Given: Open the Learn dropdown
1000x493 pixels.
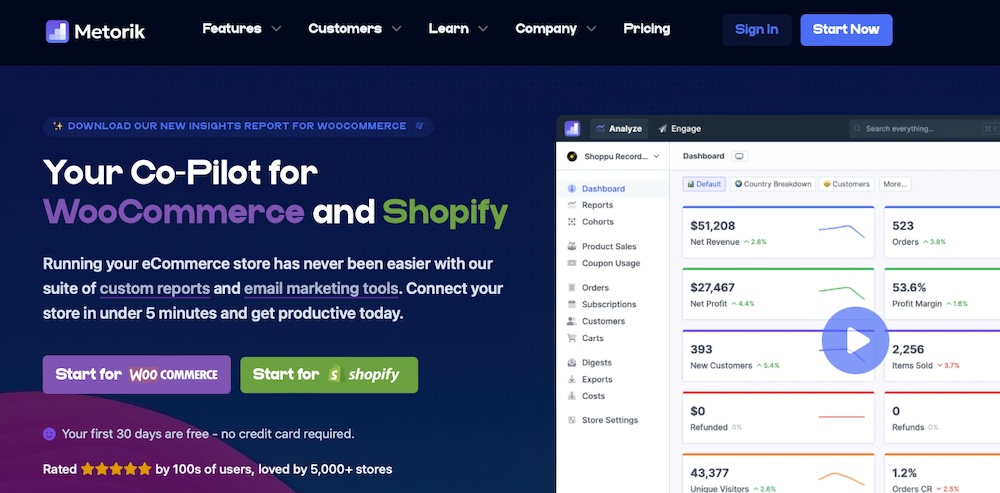Looking at the screenshot, I should click(x=459, y=29).
